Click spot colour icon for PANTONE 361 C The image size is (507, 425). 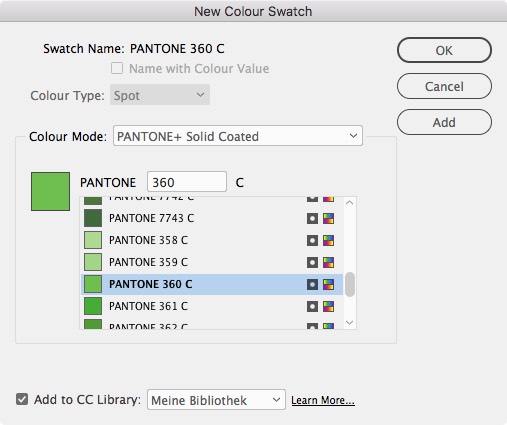312,306
